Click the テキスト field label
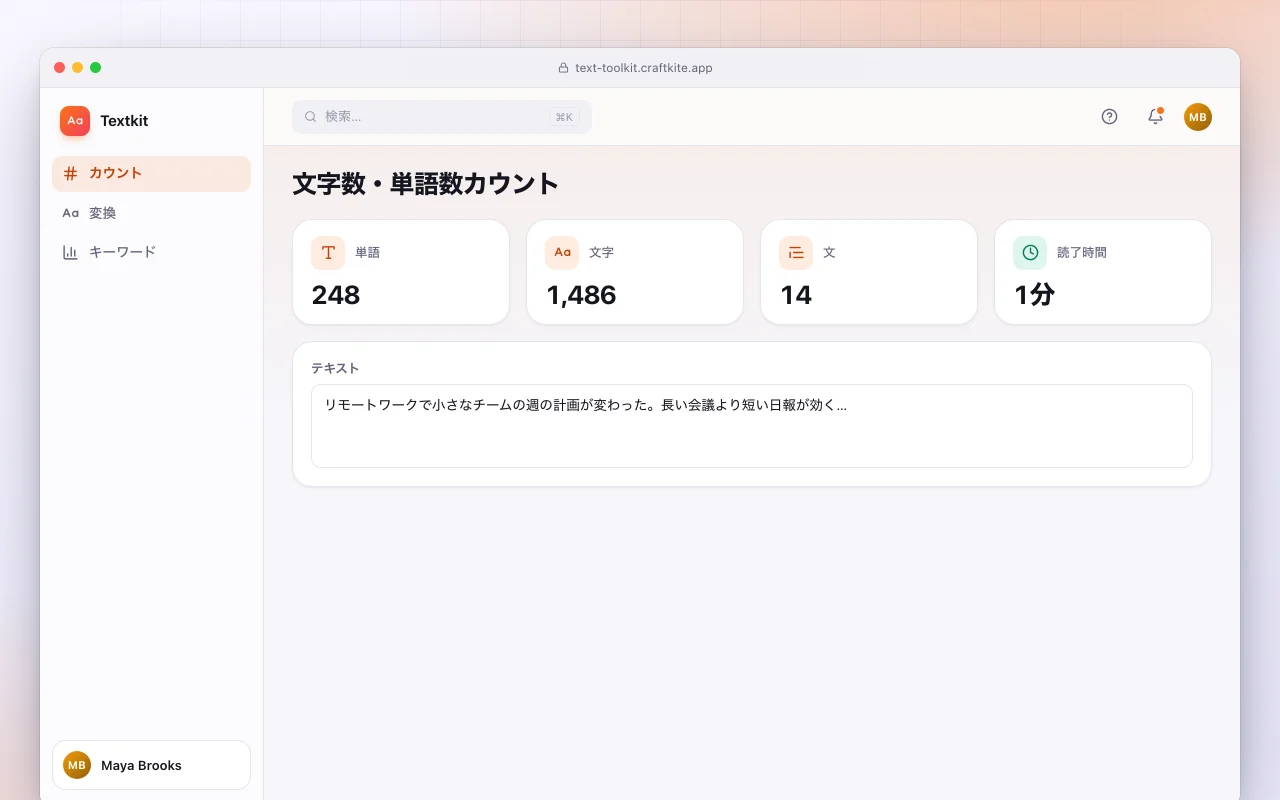The height and width of the screenshot is (800, 1280). (x=335, y=368)
